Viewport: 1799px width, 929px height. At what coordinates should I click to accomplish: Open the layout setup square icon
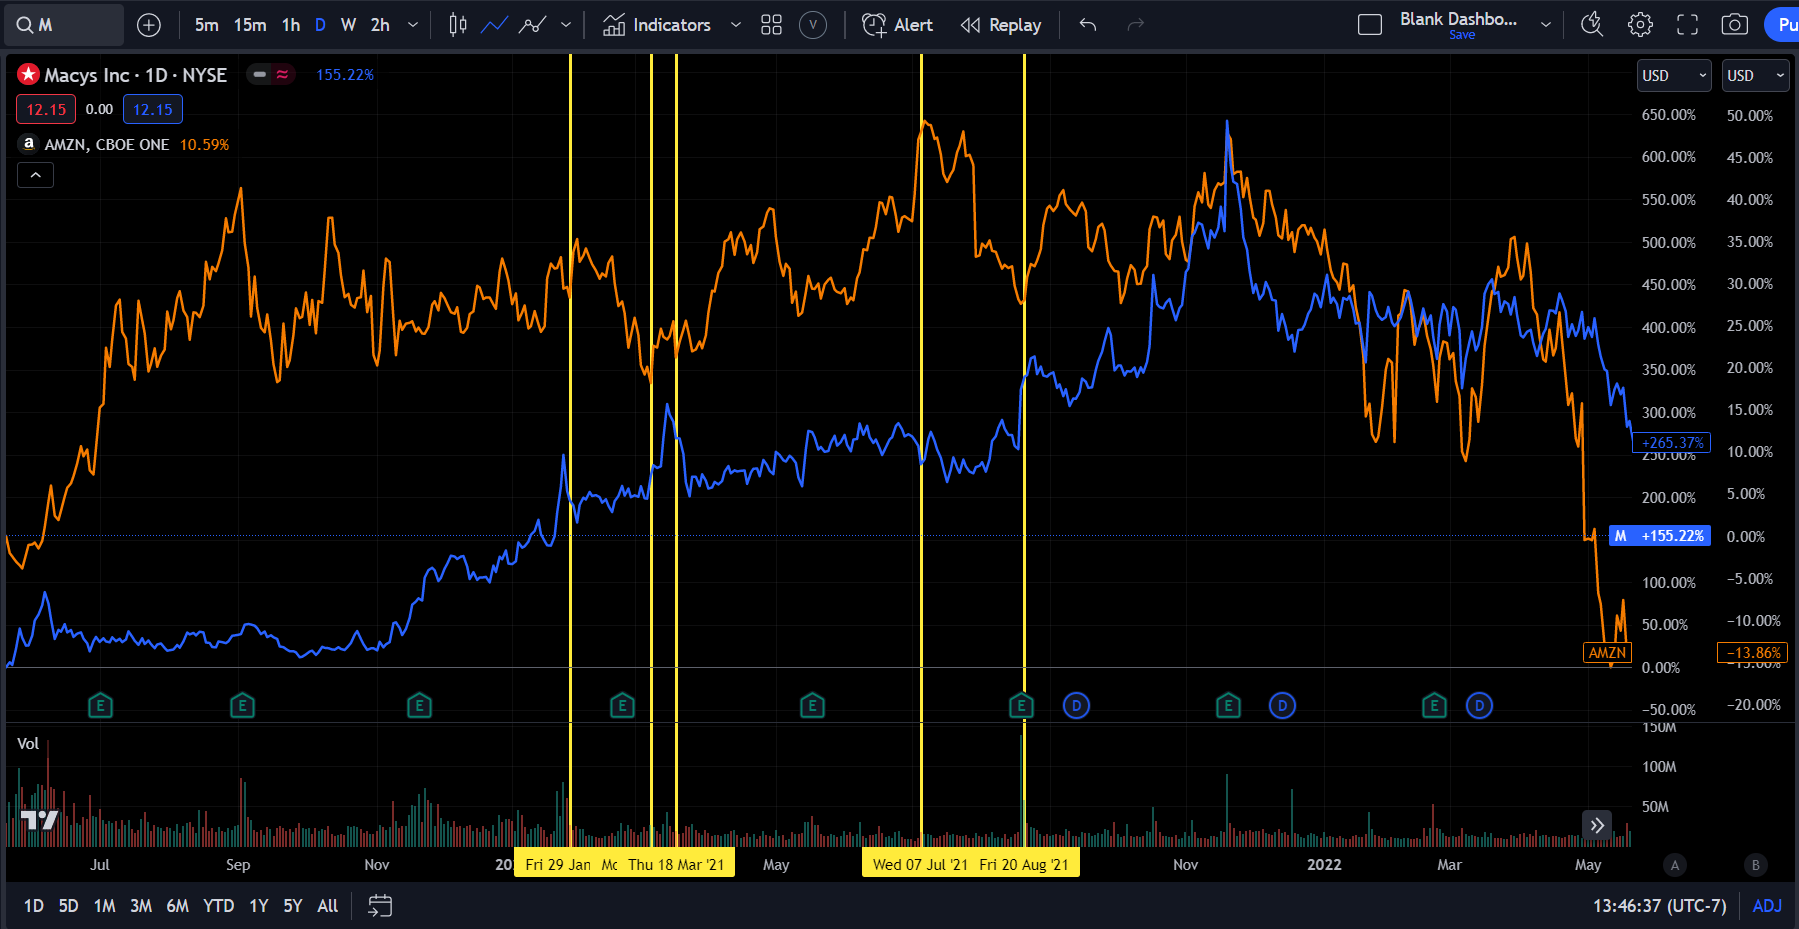point(1370,25)
